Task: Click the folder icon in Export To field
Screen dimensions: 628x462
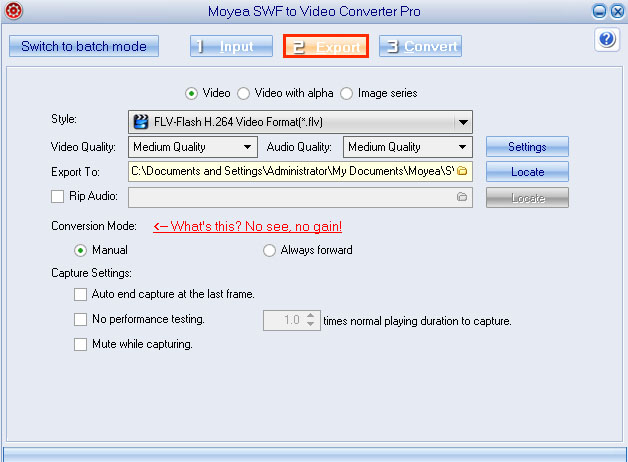Action: pyautogui.click(x=462, y=171)
